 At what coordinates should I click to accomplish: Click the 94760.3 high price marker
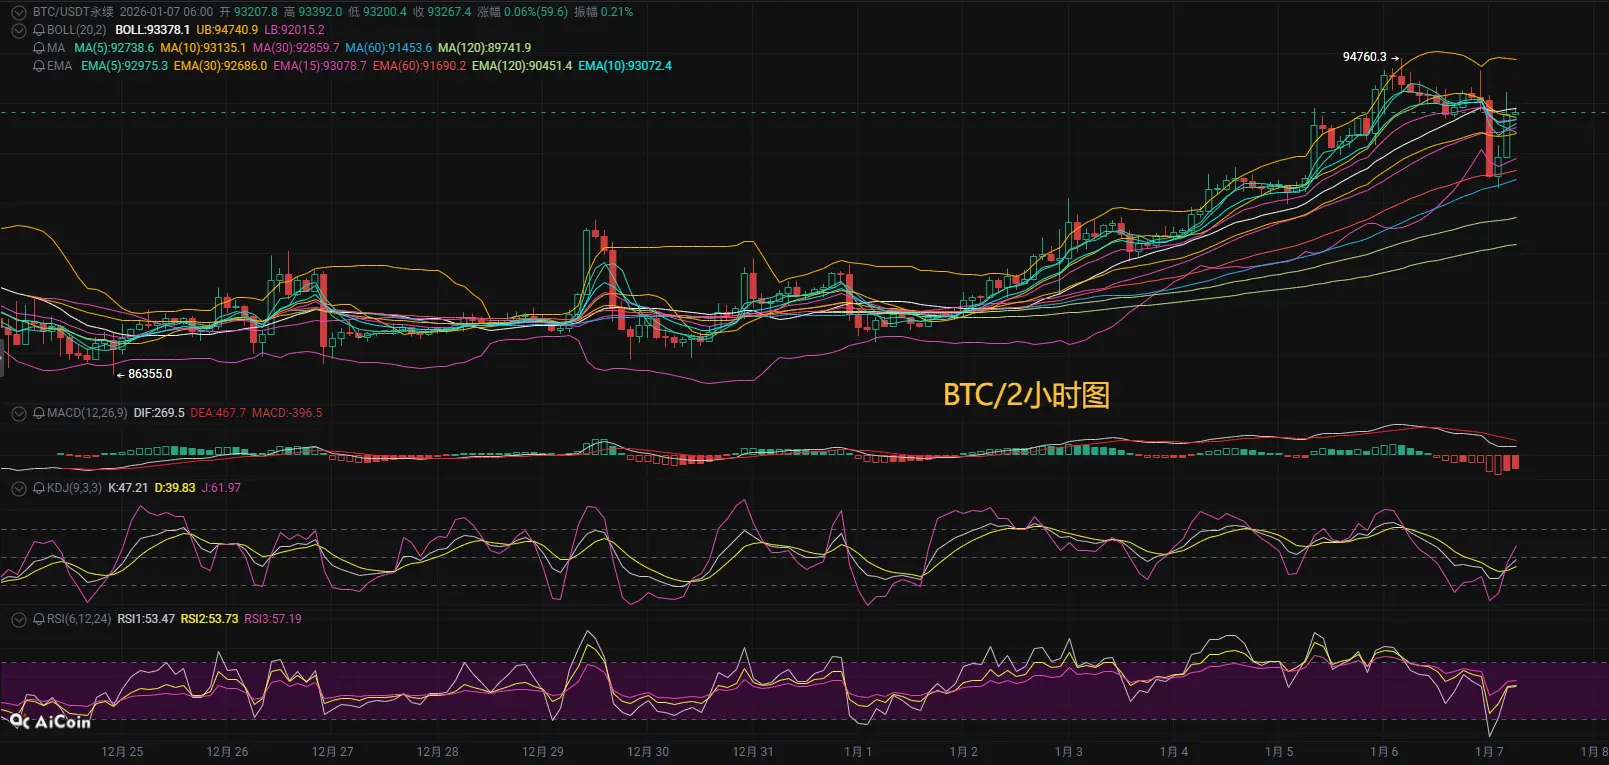1365,57
